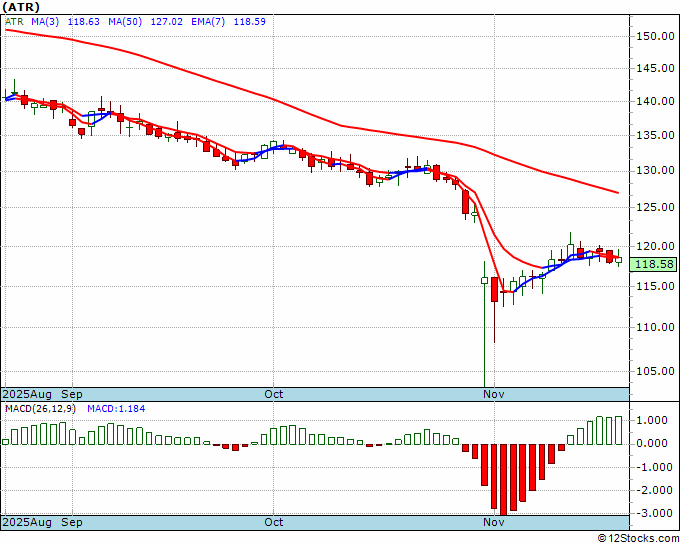Viewport: 680px width, 546px height.
Task: Click the lowest red MACD histogram bar
Action: pos(503,479)
